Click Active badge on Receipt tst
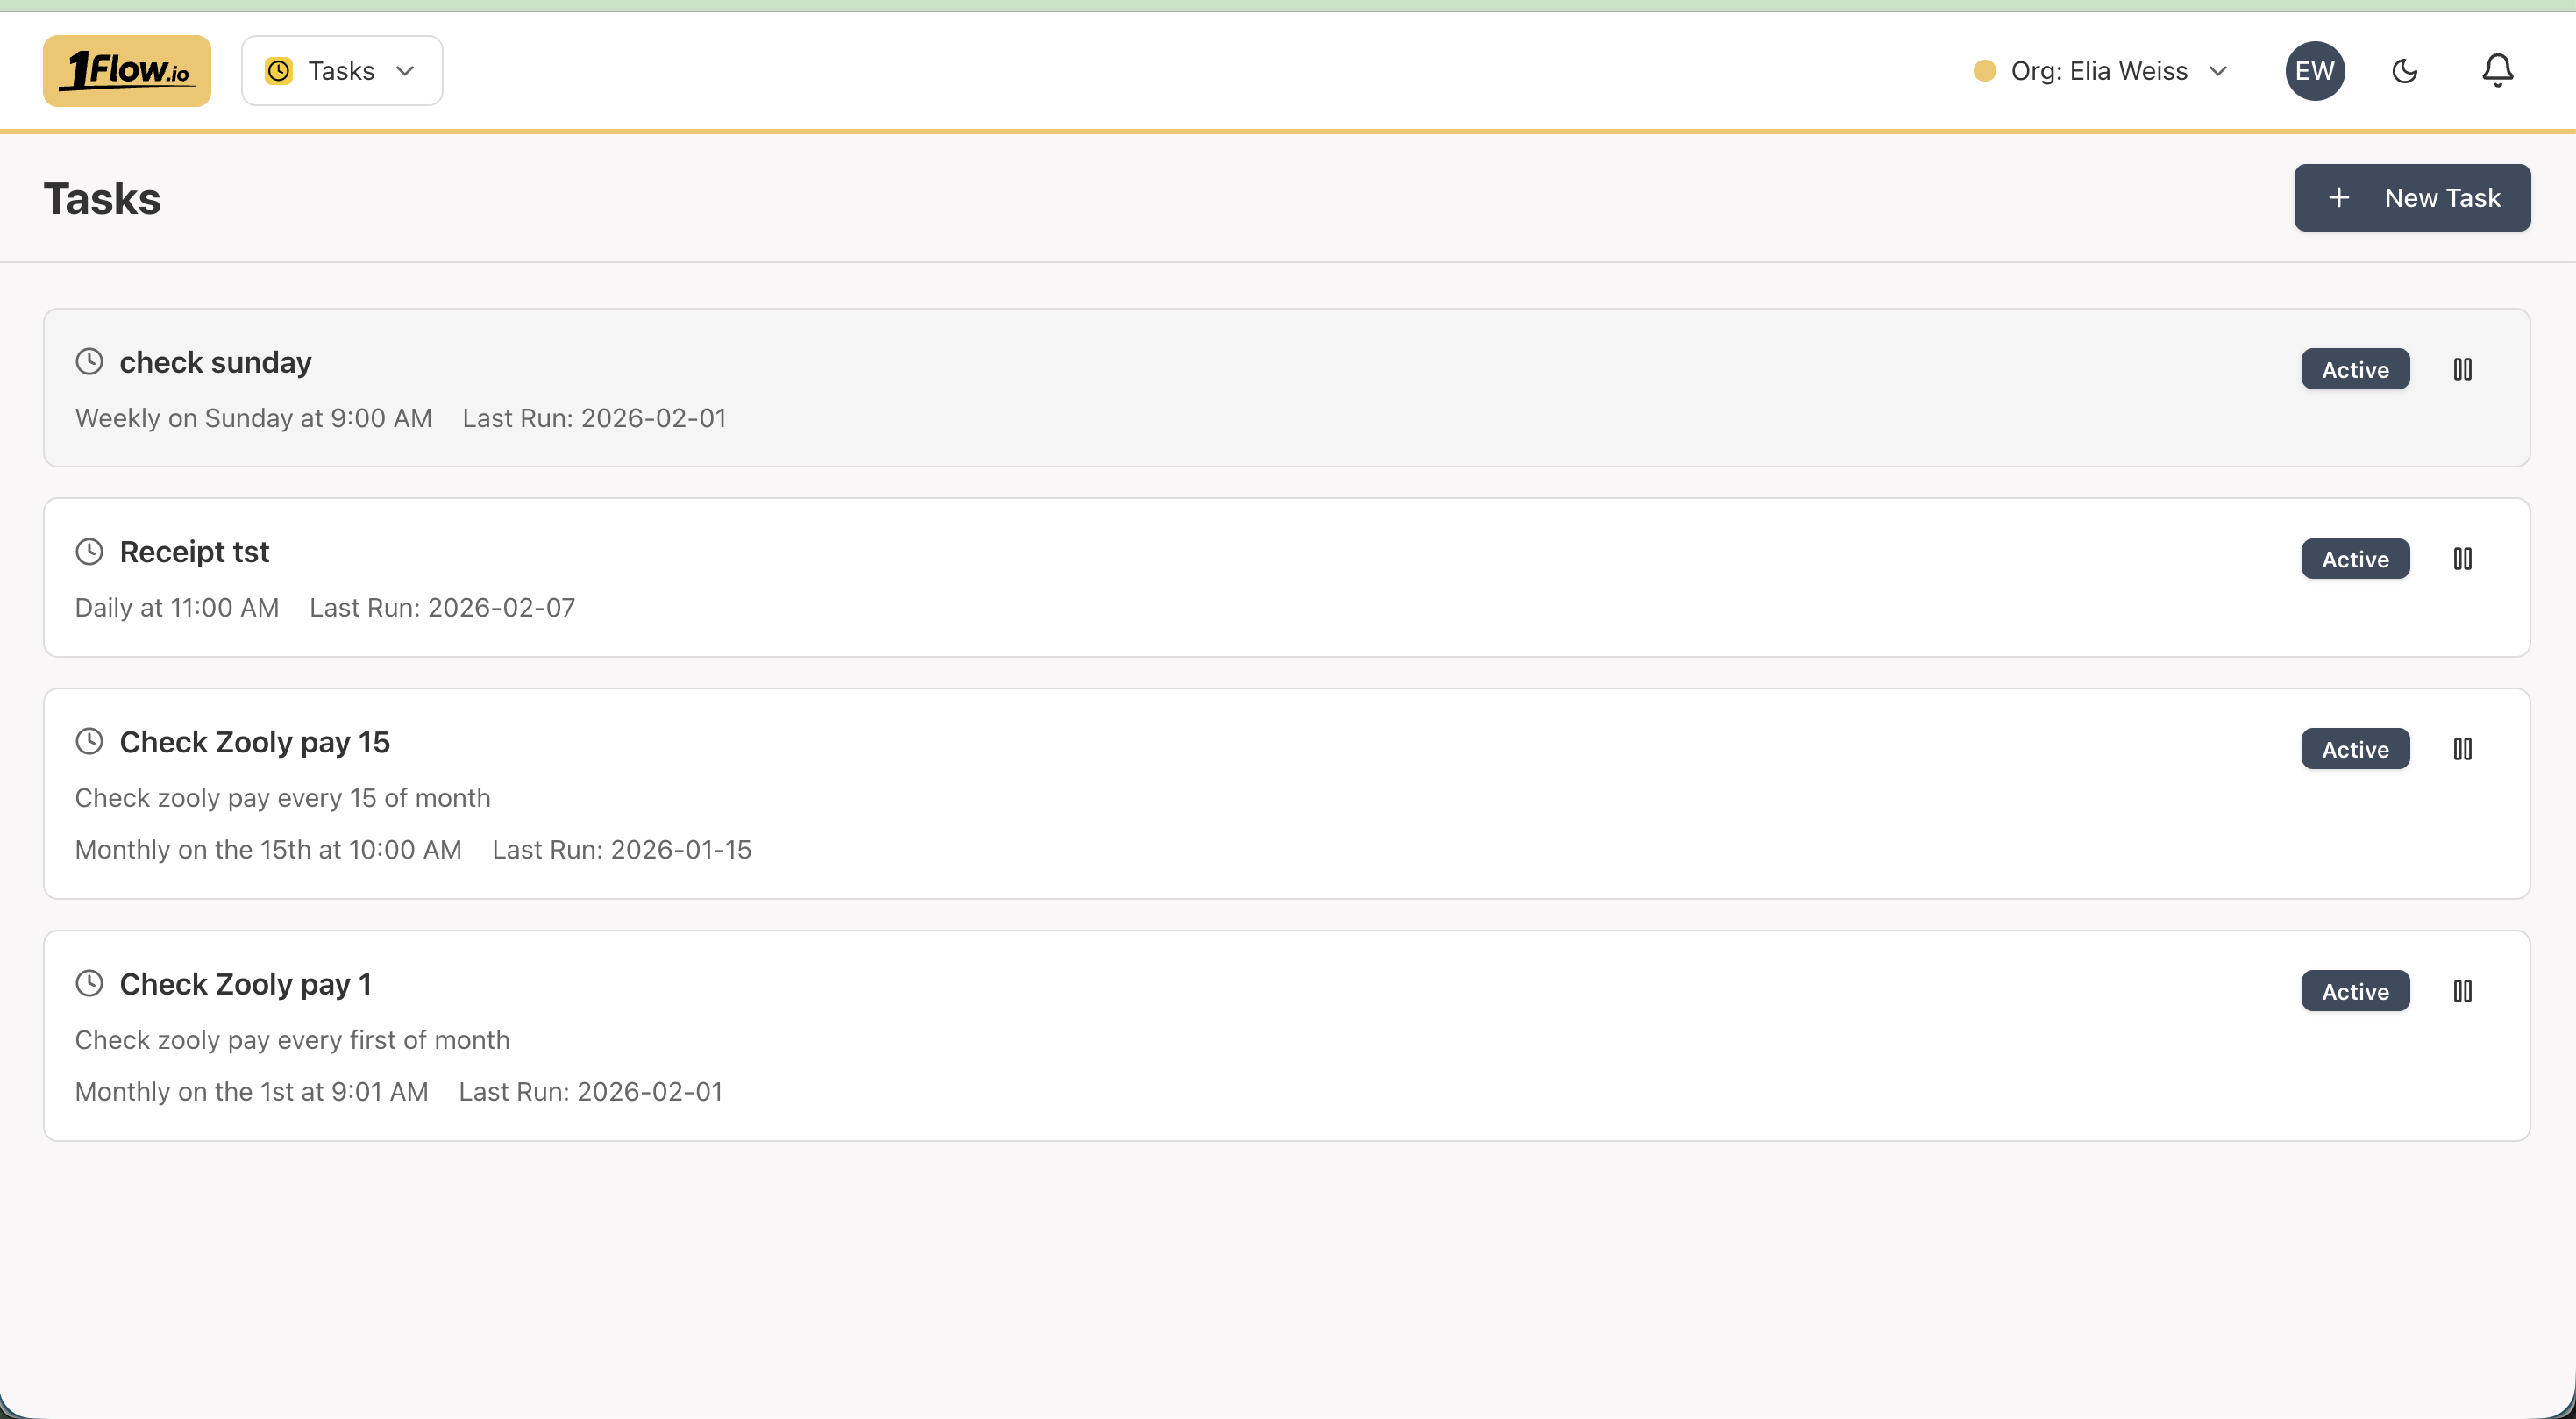The width and height of the screenshot is (2576, 1419). (2354, 560)
